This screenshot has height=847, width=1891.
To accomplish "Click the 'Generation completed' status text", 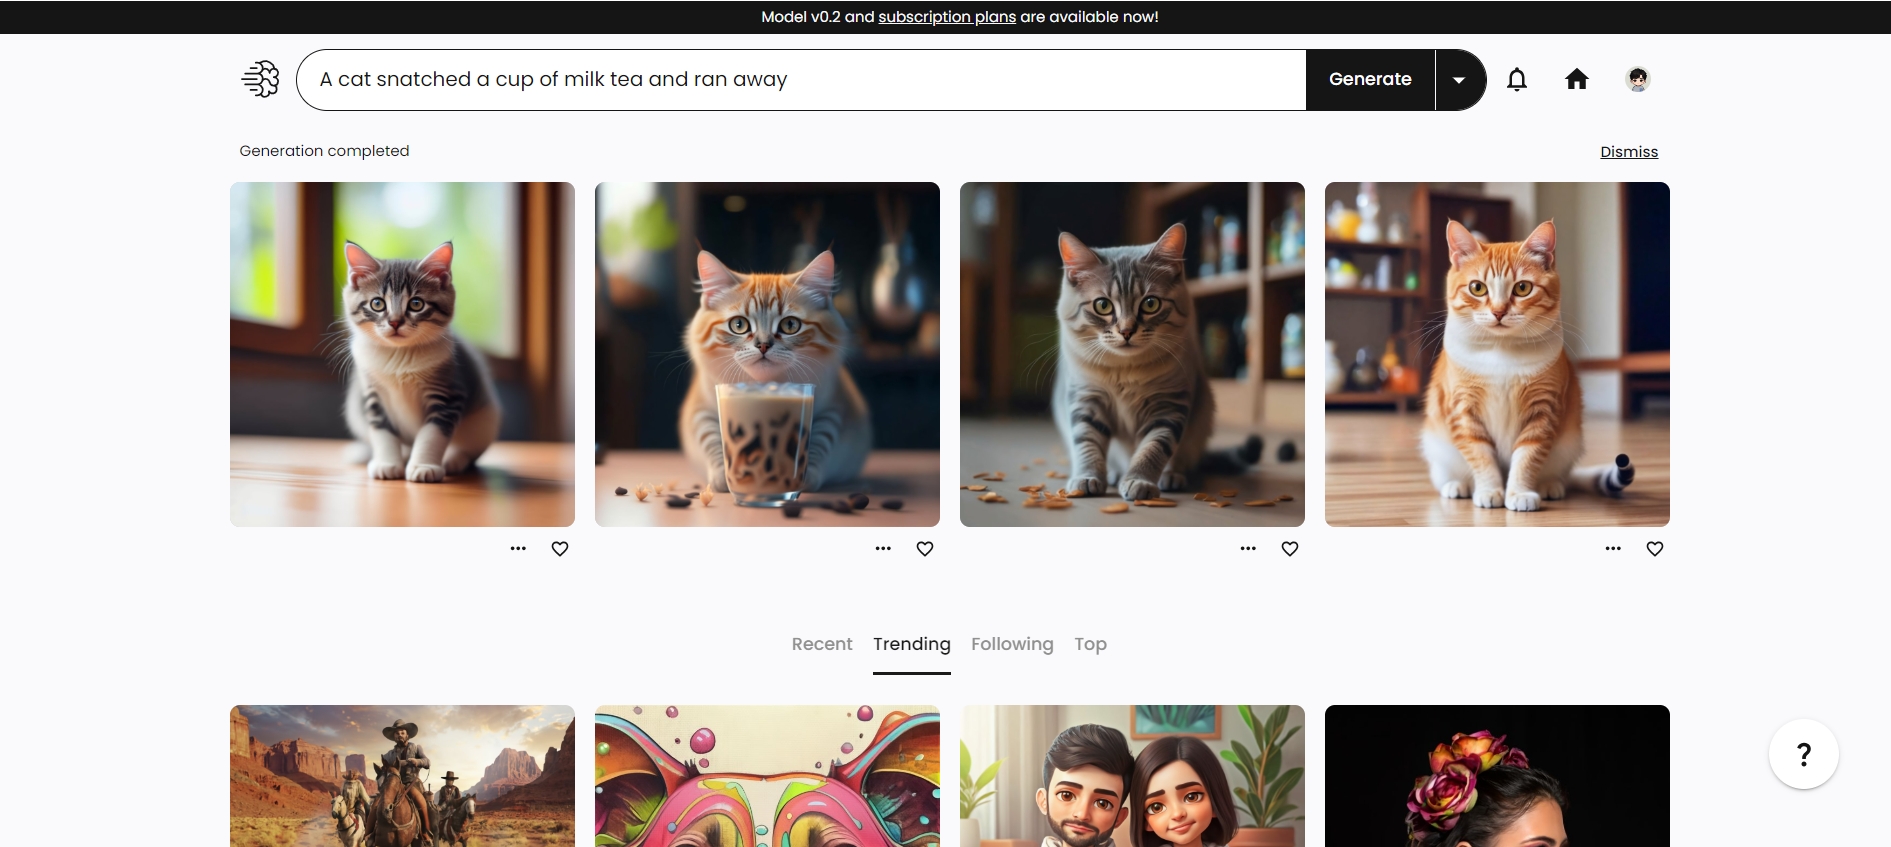I will click(x=324, y=151).
